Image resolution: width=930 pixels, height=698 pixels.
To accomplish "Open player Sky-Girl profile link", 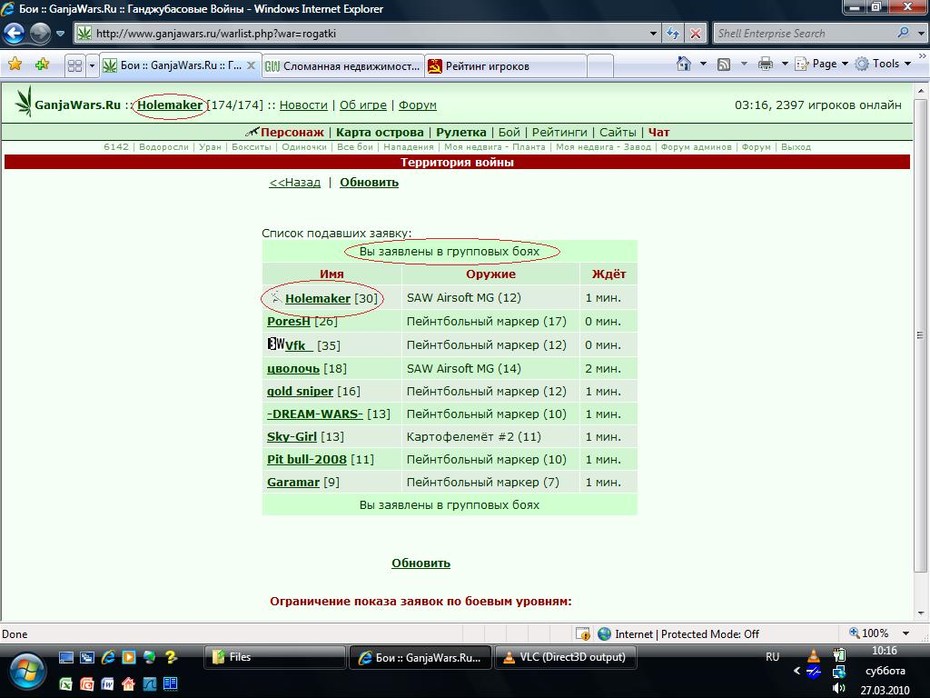I will click(292, 436).
